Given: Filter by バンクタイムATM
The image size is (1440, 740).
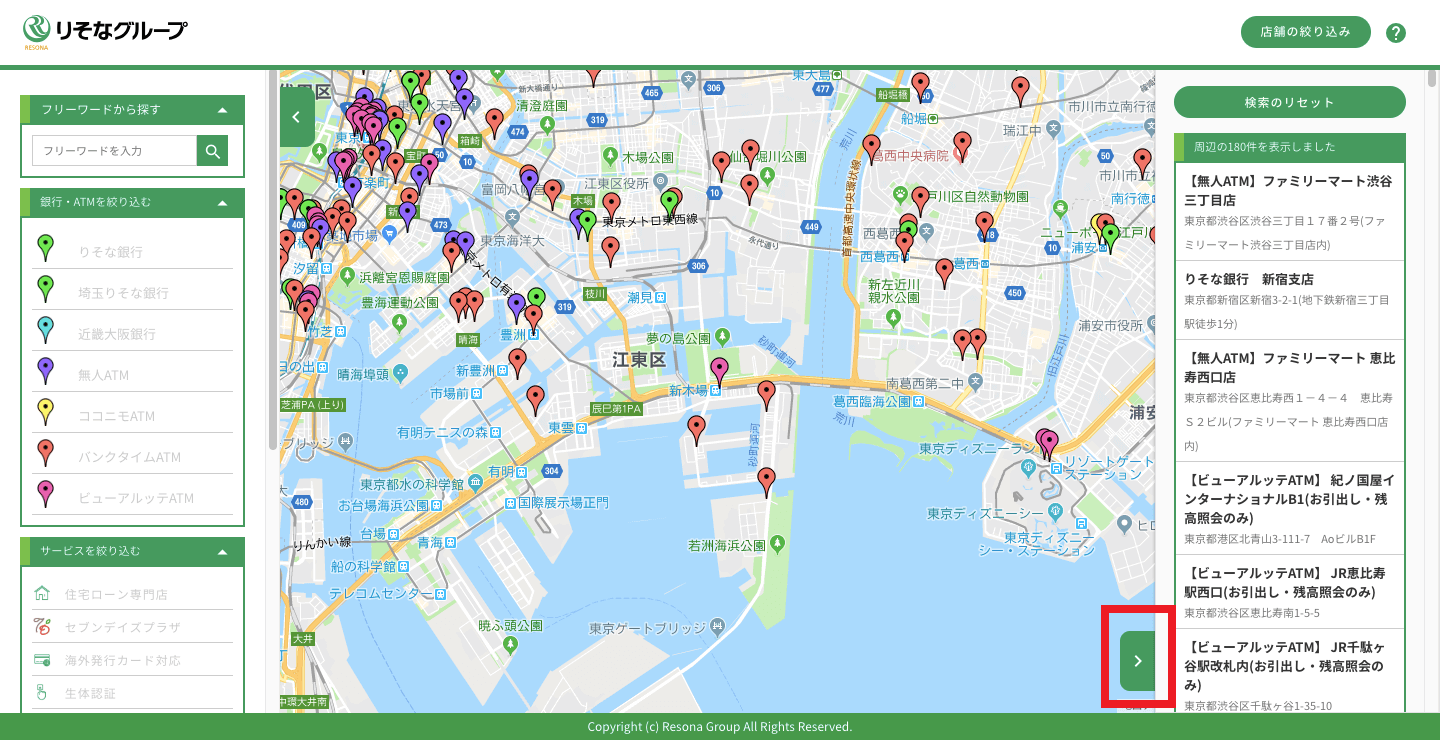Looking at the screenshot, I should click(132, 456).
